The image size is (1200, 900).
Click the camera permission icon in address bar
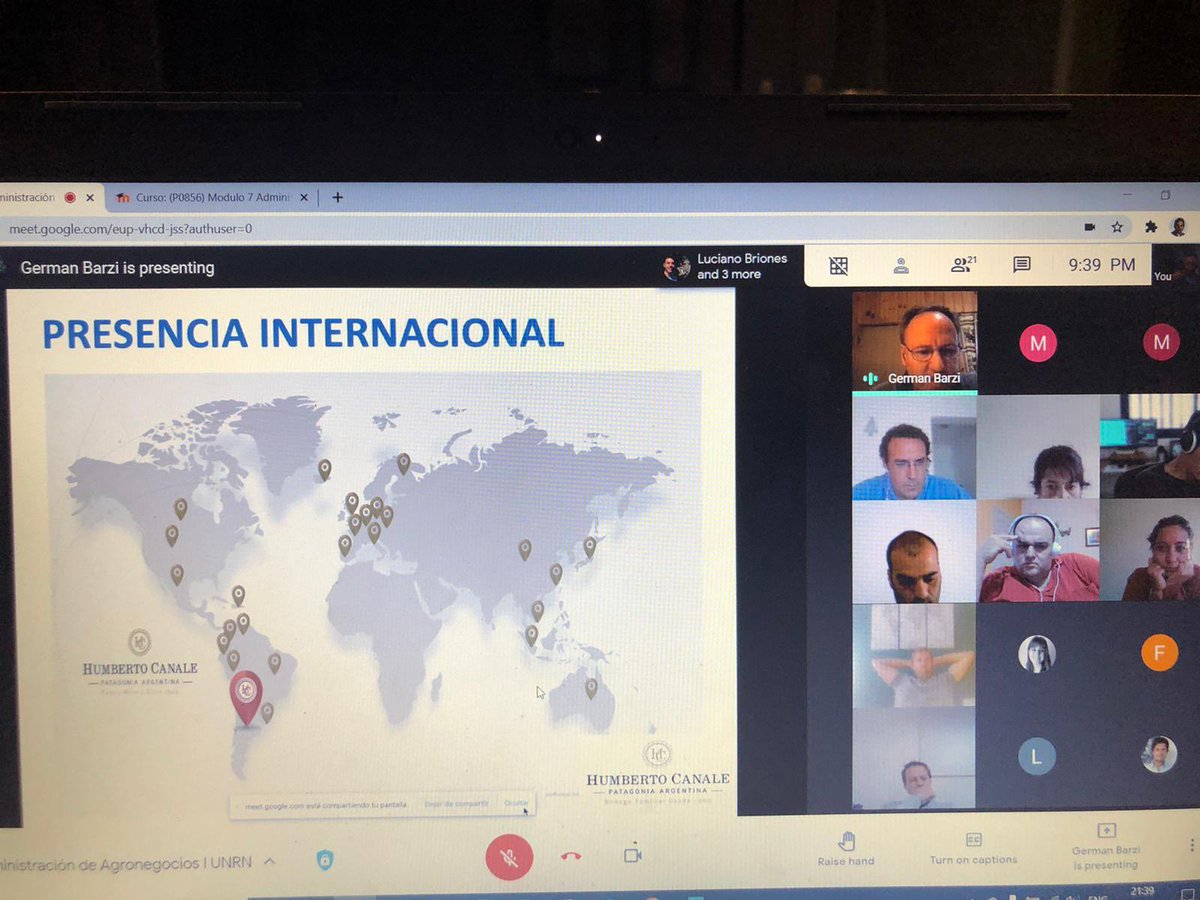tap(1089, 227)
